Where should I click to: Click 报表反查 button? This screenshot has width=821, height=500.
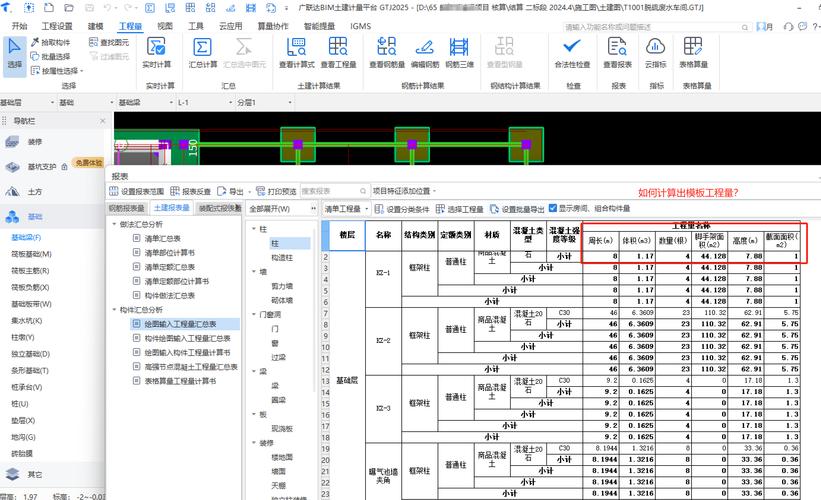pyautogui.click(x=191, y=191)
